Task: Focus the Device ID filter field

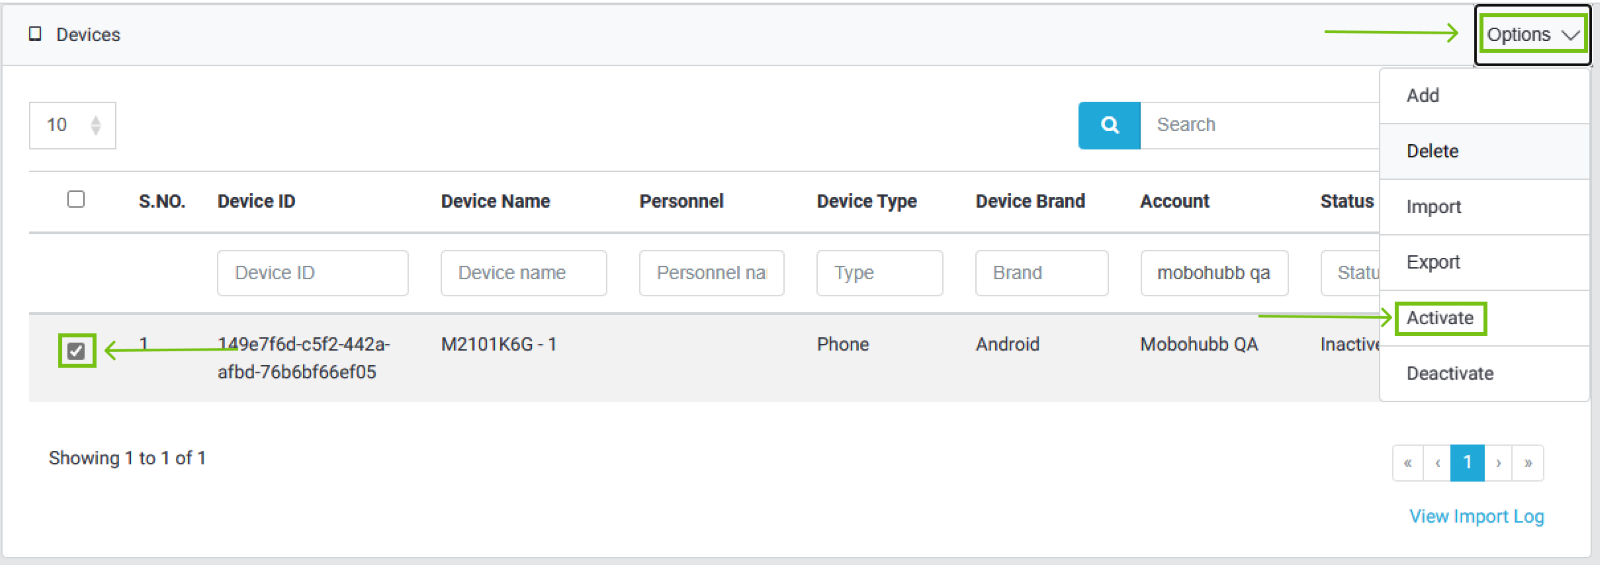Action: tap(312, 273)
